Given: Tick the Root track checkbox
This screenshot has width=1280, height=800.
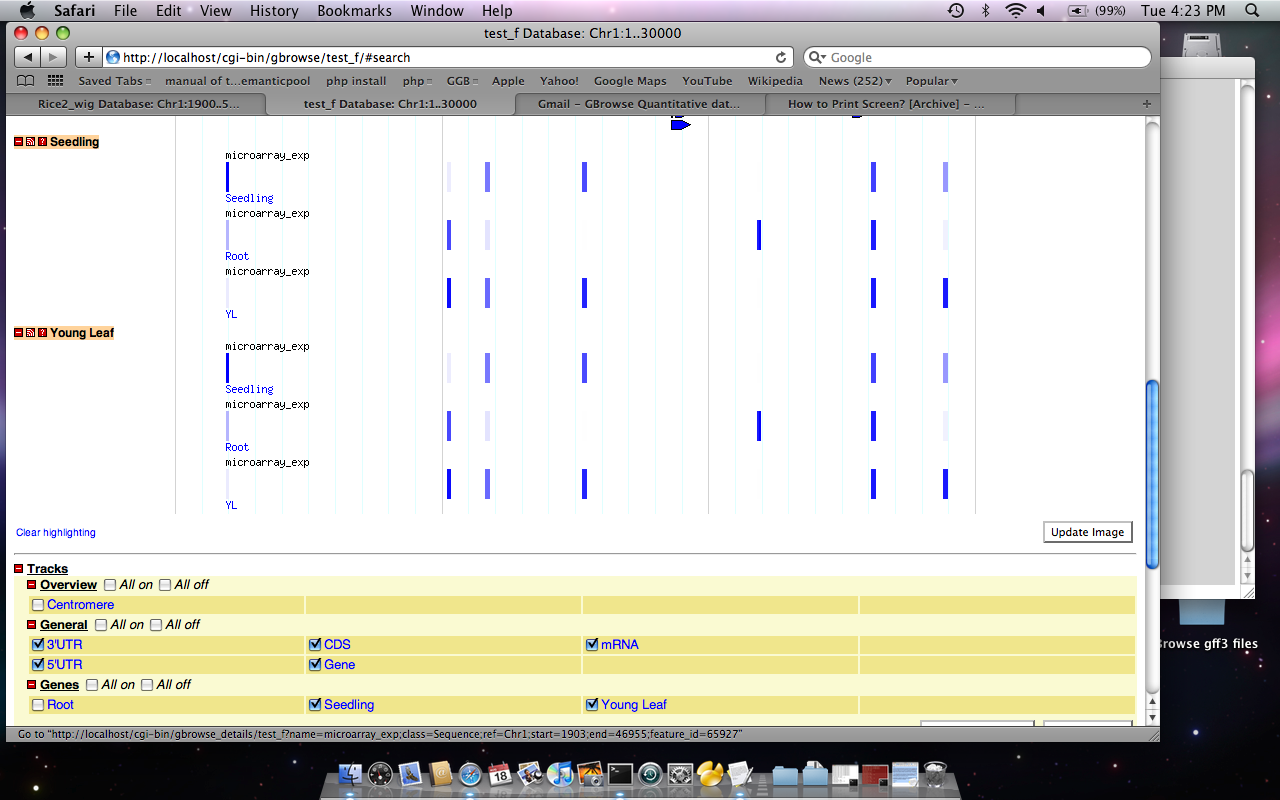Looking at the screenshot, I should click(38, 705).
